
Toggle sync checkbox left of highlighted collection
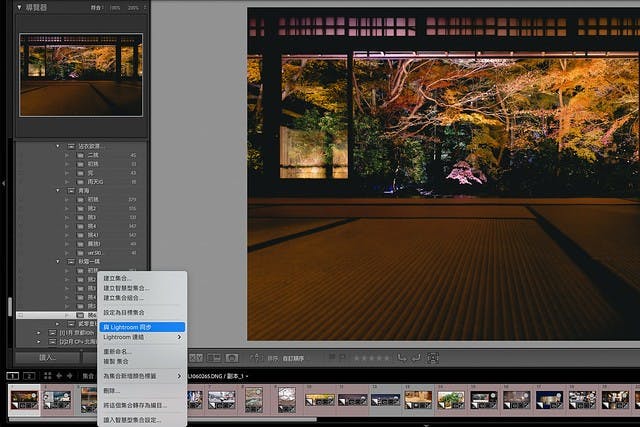point(20,315)
